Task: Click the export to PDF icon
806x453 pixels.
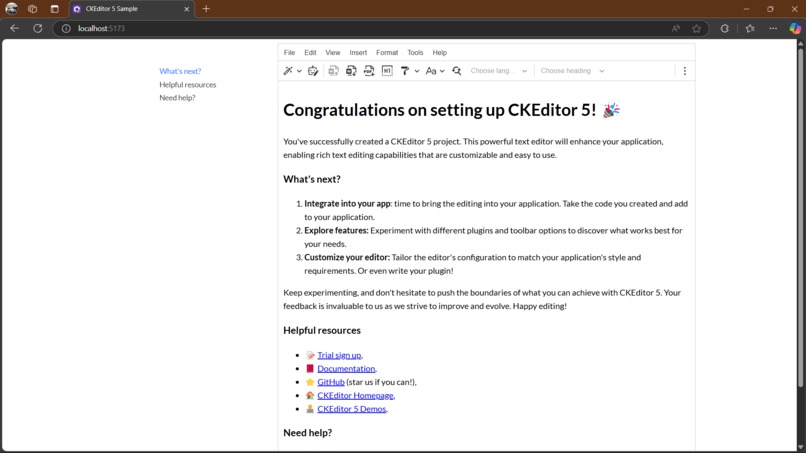Action: click(x=369, y=71)
